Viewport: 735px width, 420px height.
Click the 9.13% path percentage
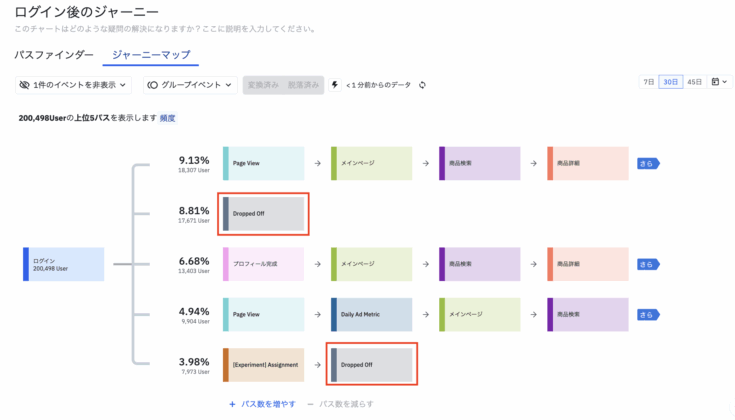click(x=194, y=160)
